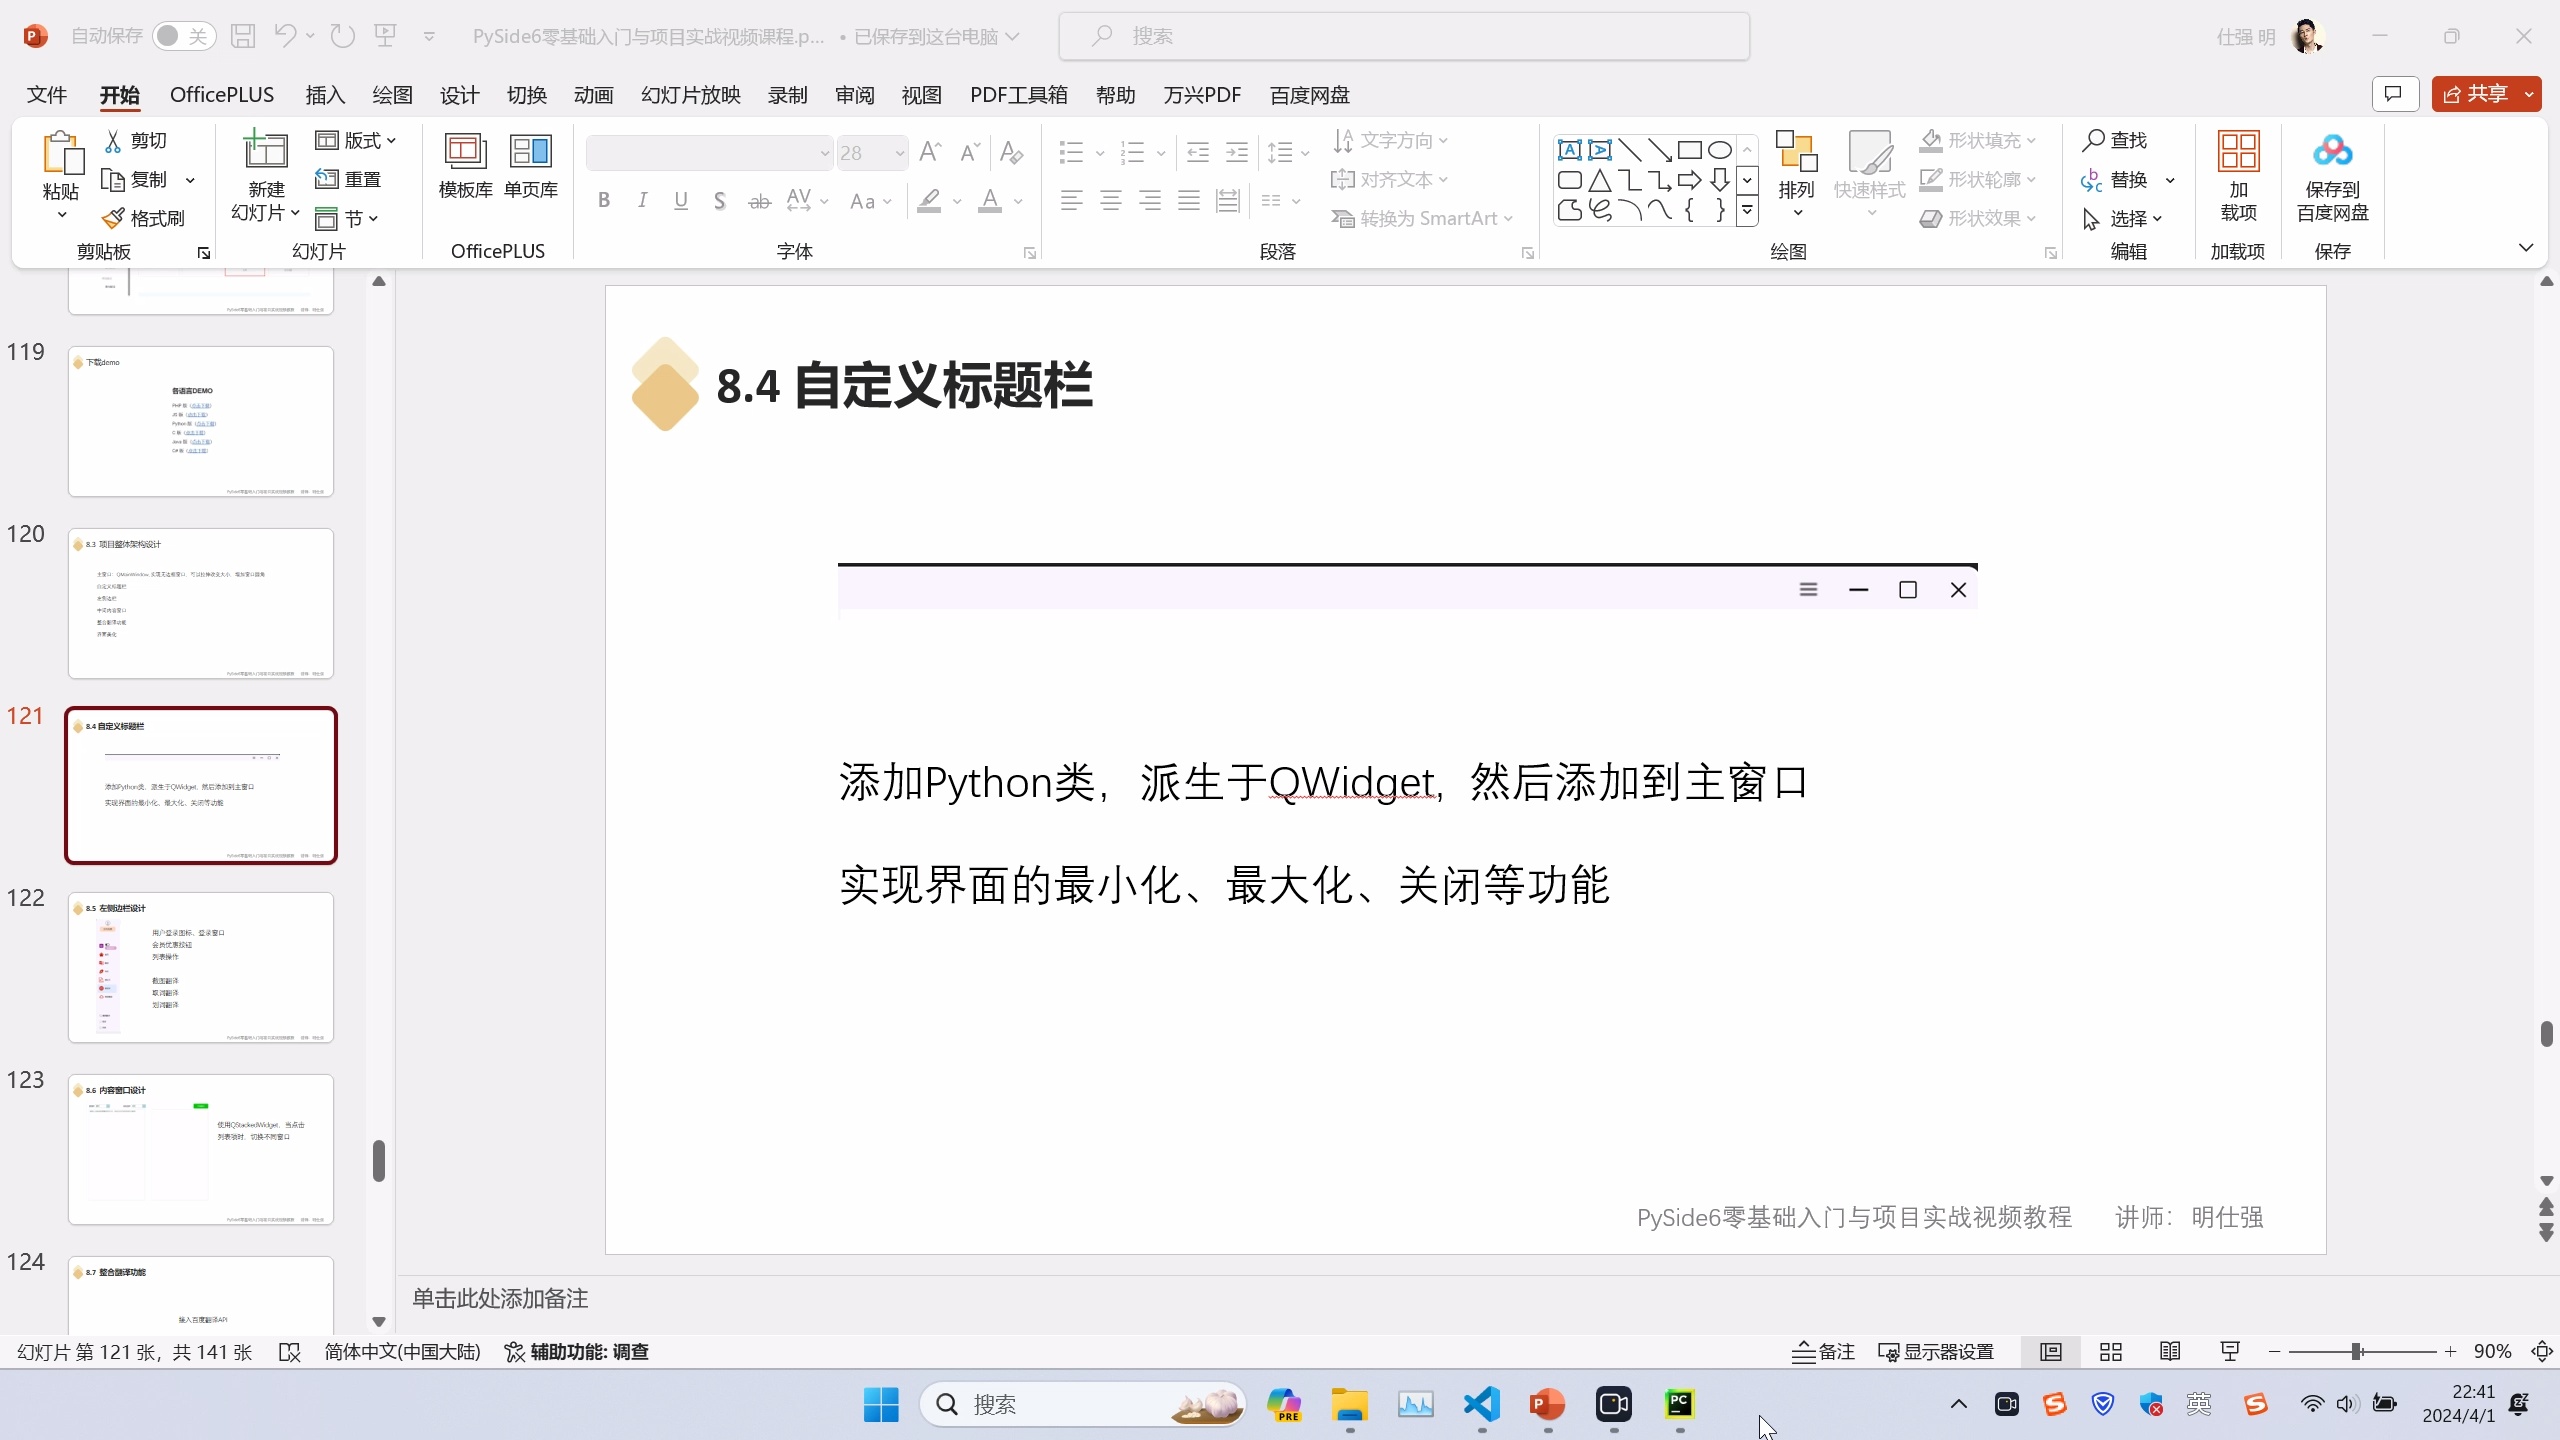2560x1440 pixels.
Task: Toggle the 备注 notes pane
Action: tap(1823, 1352)
